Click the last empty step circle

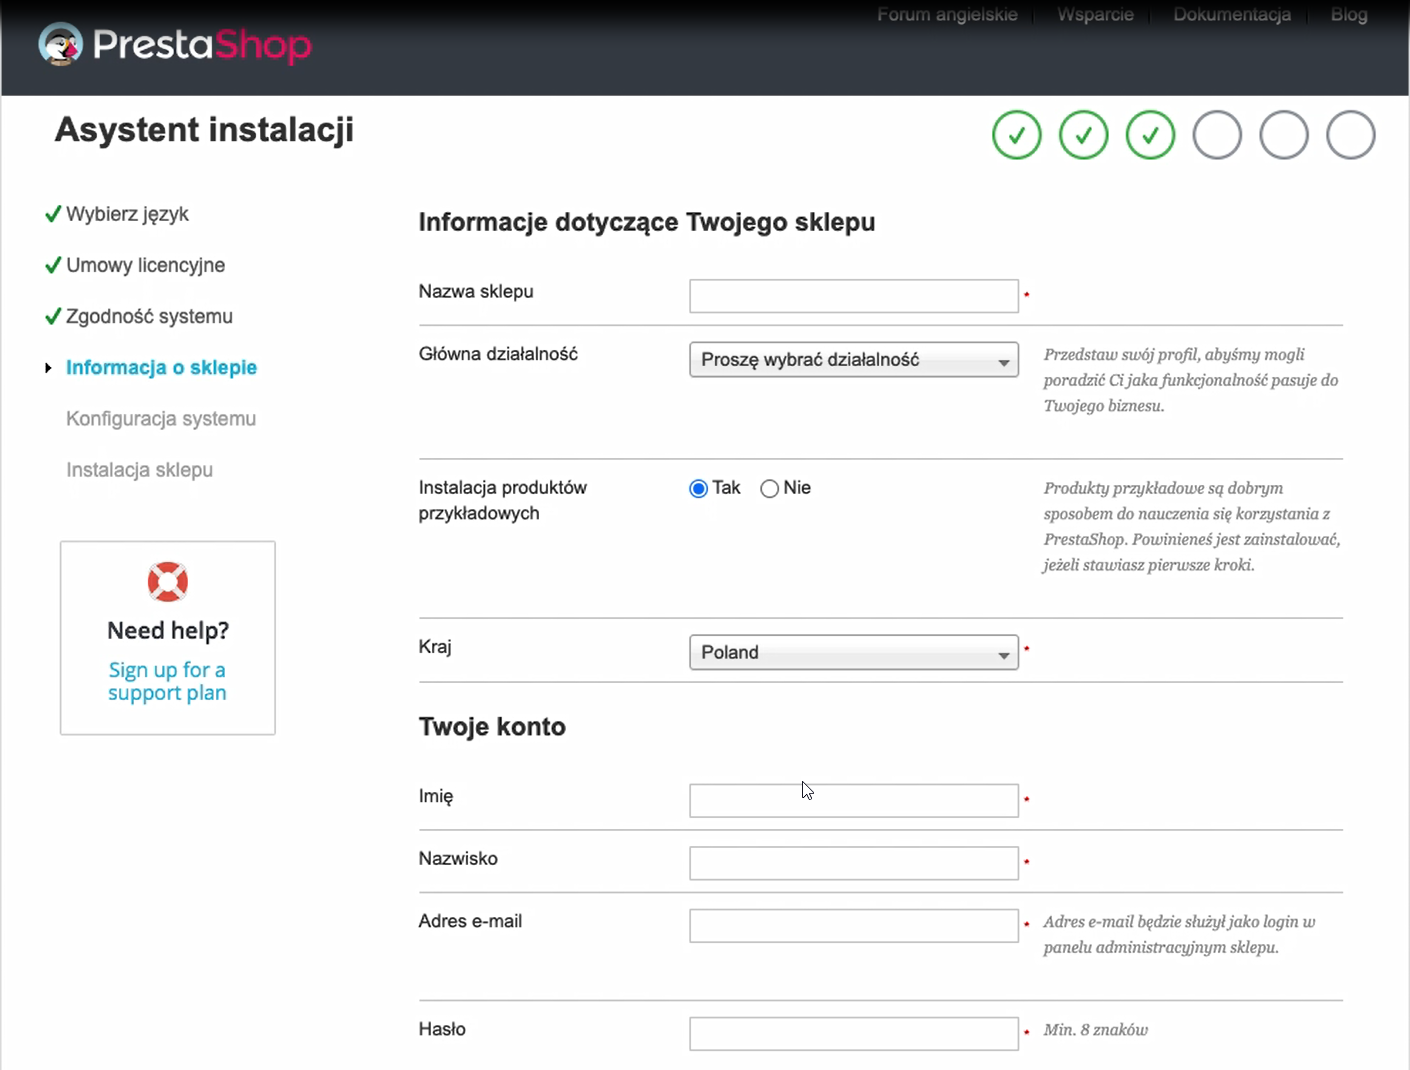coord(1350,135)
